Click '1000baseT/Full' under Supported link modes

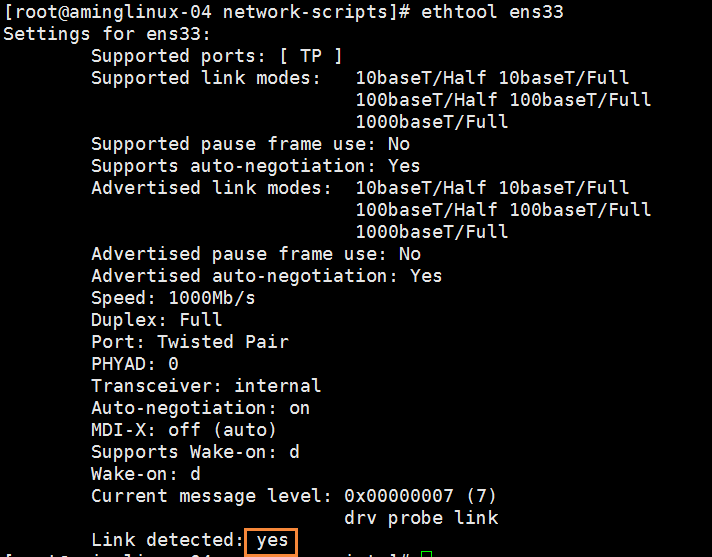pyautogui.click(x=432, y=122)
